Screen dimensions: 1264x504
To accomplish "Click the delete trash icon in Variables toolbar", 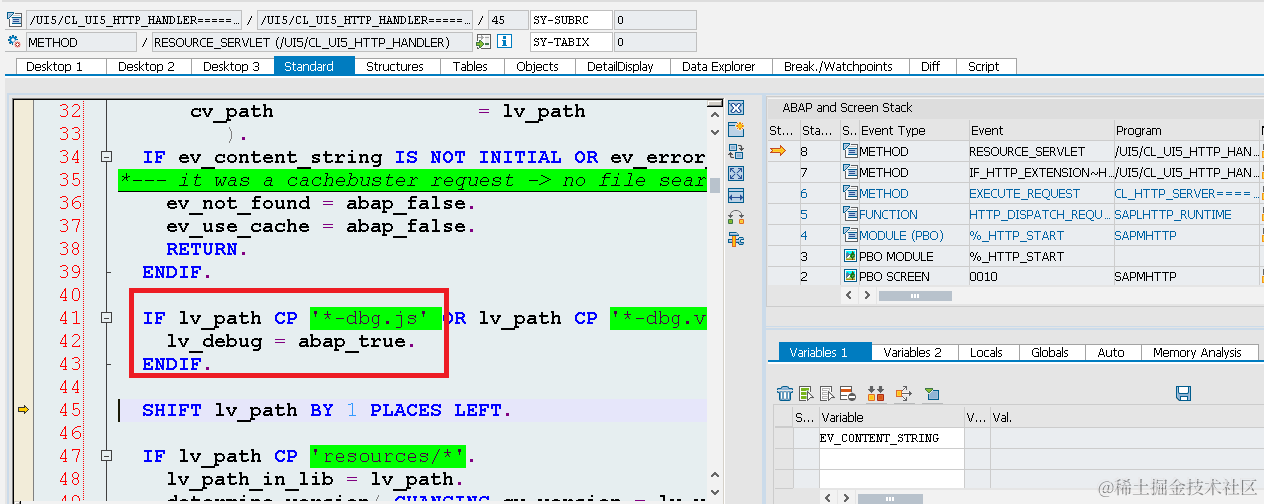I will 785,394.
